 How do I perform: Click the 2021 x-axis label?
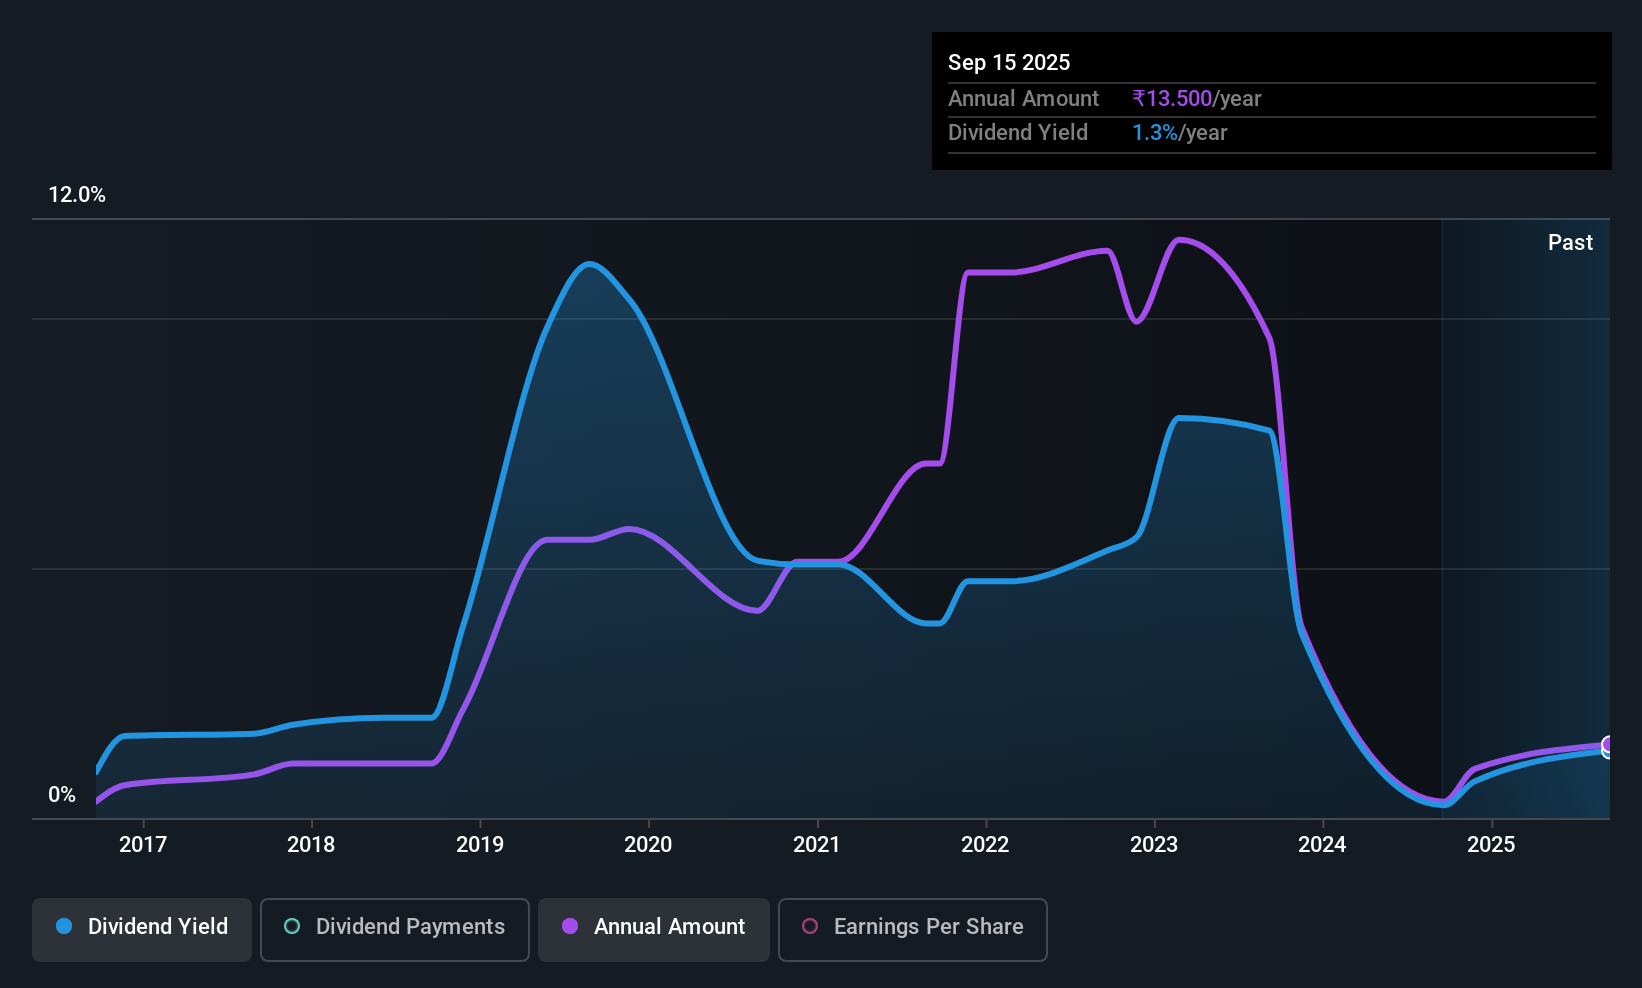pyautogui.click(x=817, y=845)
